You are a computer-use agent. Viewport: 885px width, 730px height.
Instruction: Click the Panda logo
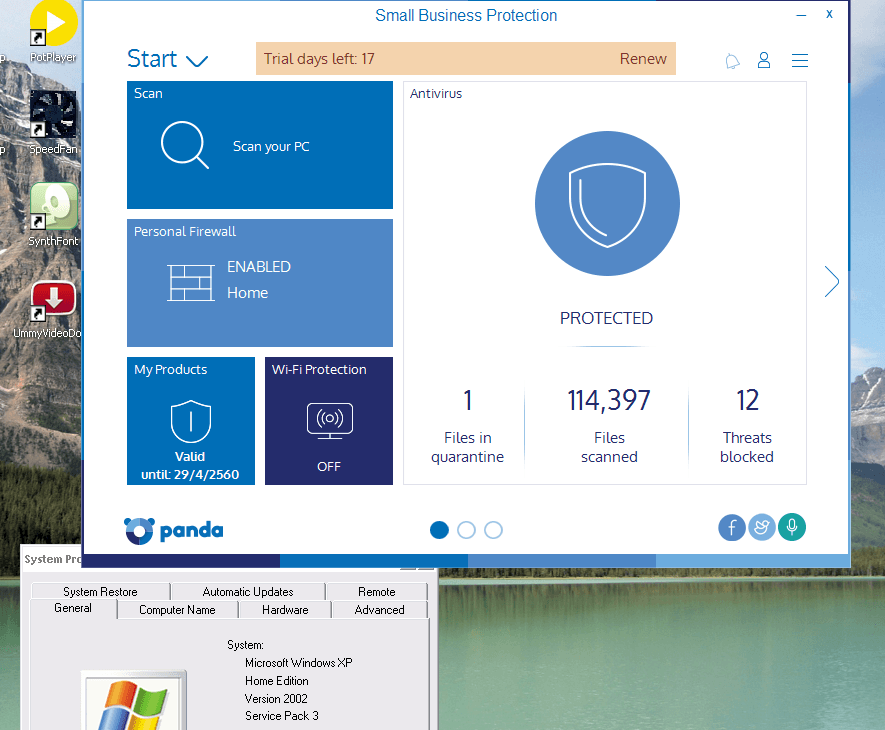[x=174, y=531]
